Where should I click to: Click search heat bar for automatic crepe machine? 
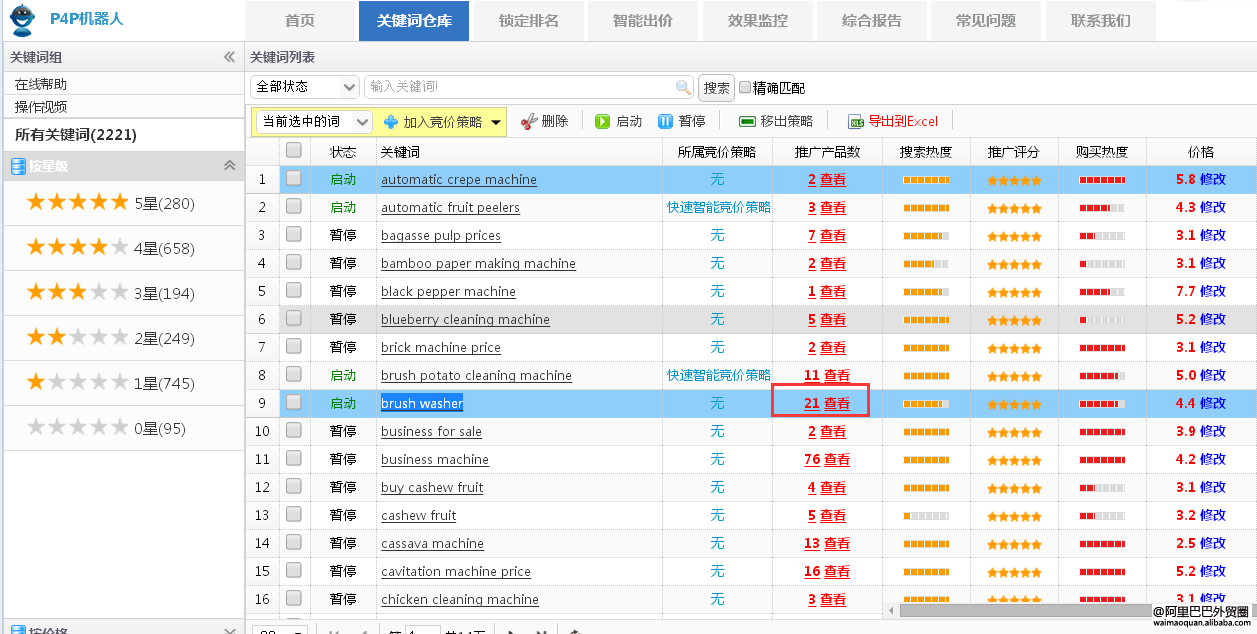click(x=926, y=181)
